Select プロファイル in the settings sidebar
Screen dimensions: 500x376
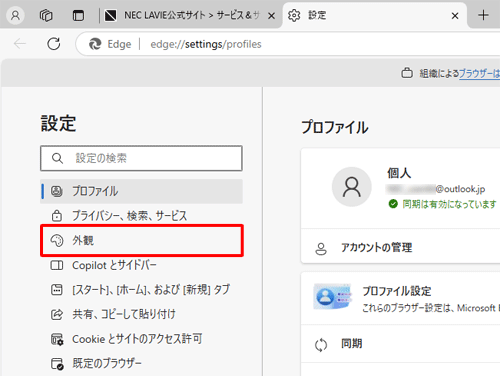tap(141, 191)
